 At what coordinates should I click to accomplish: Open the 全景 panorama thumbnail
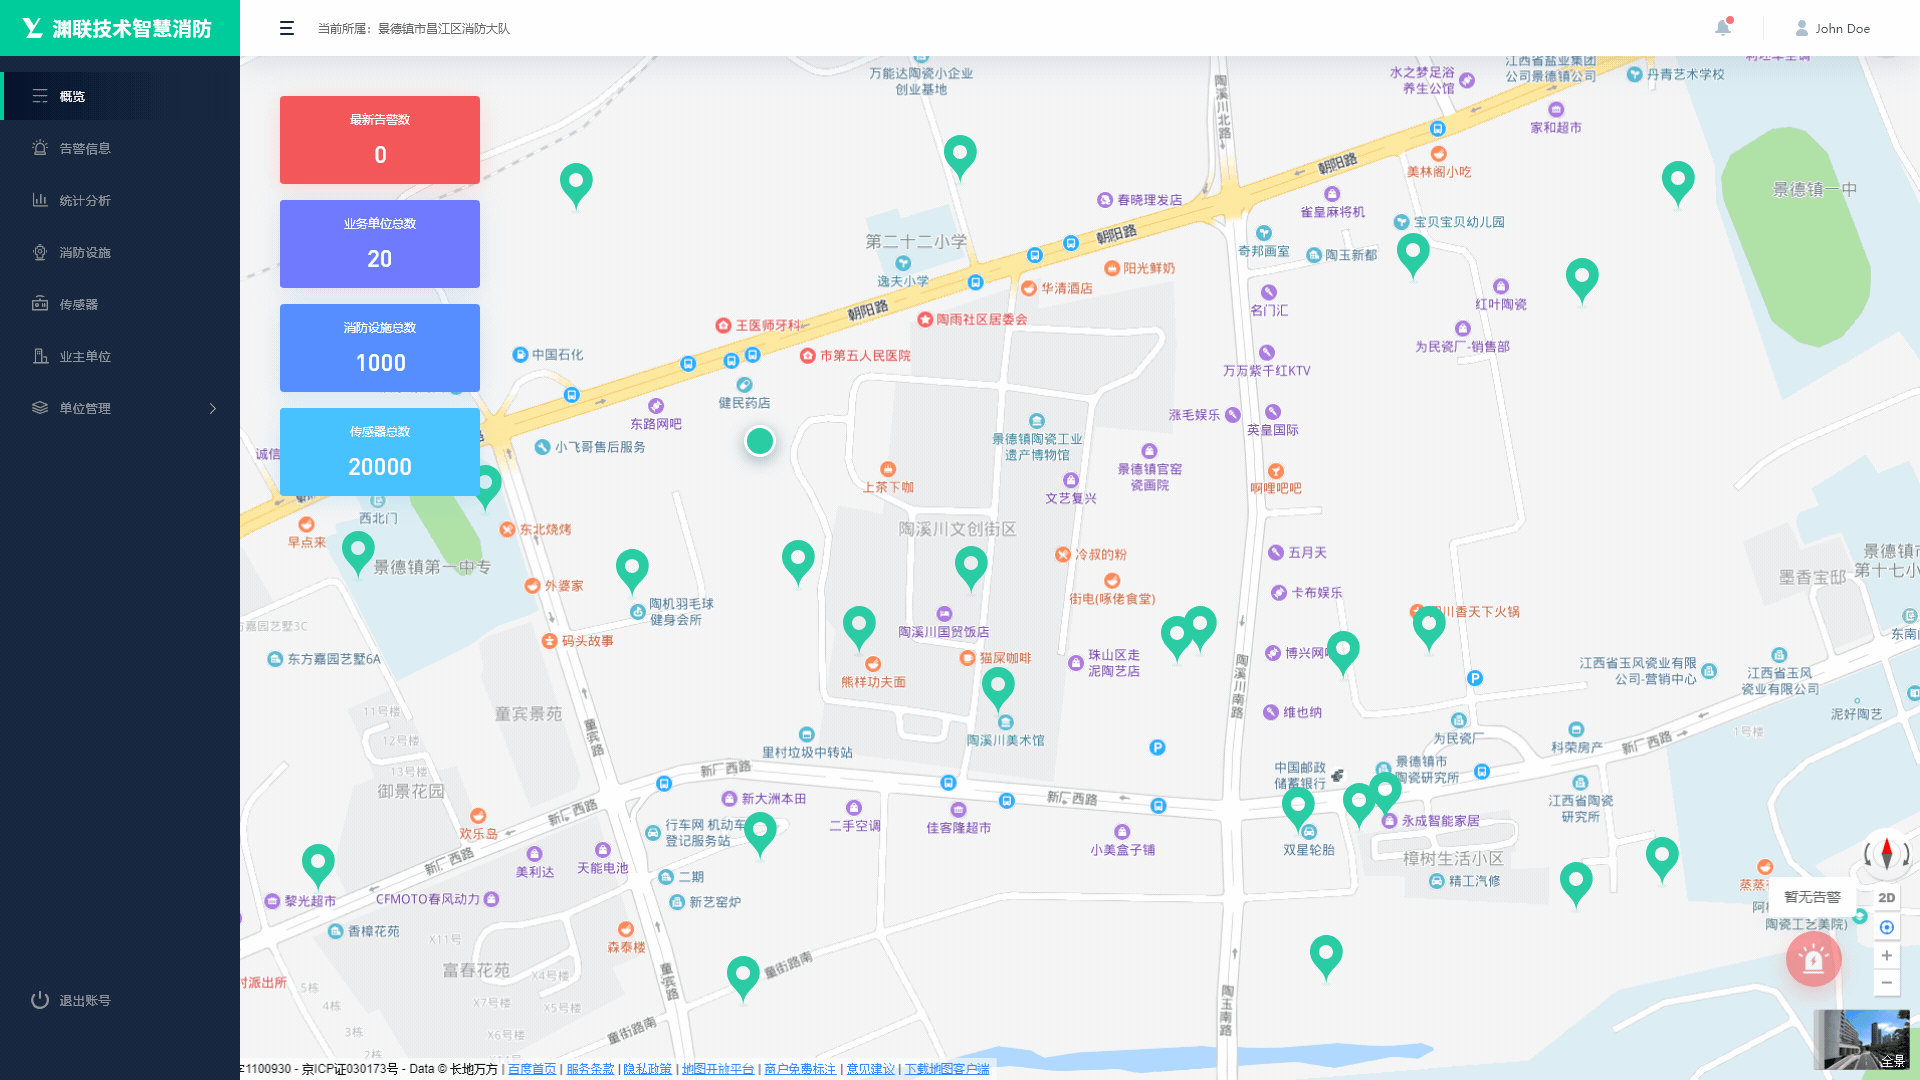(x=1862, y=1039)
